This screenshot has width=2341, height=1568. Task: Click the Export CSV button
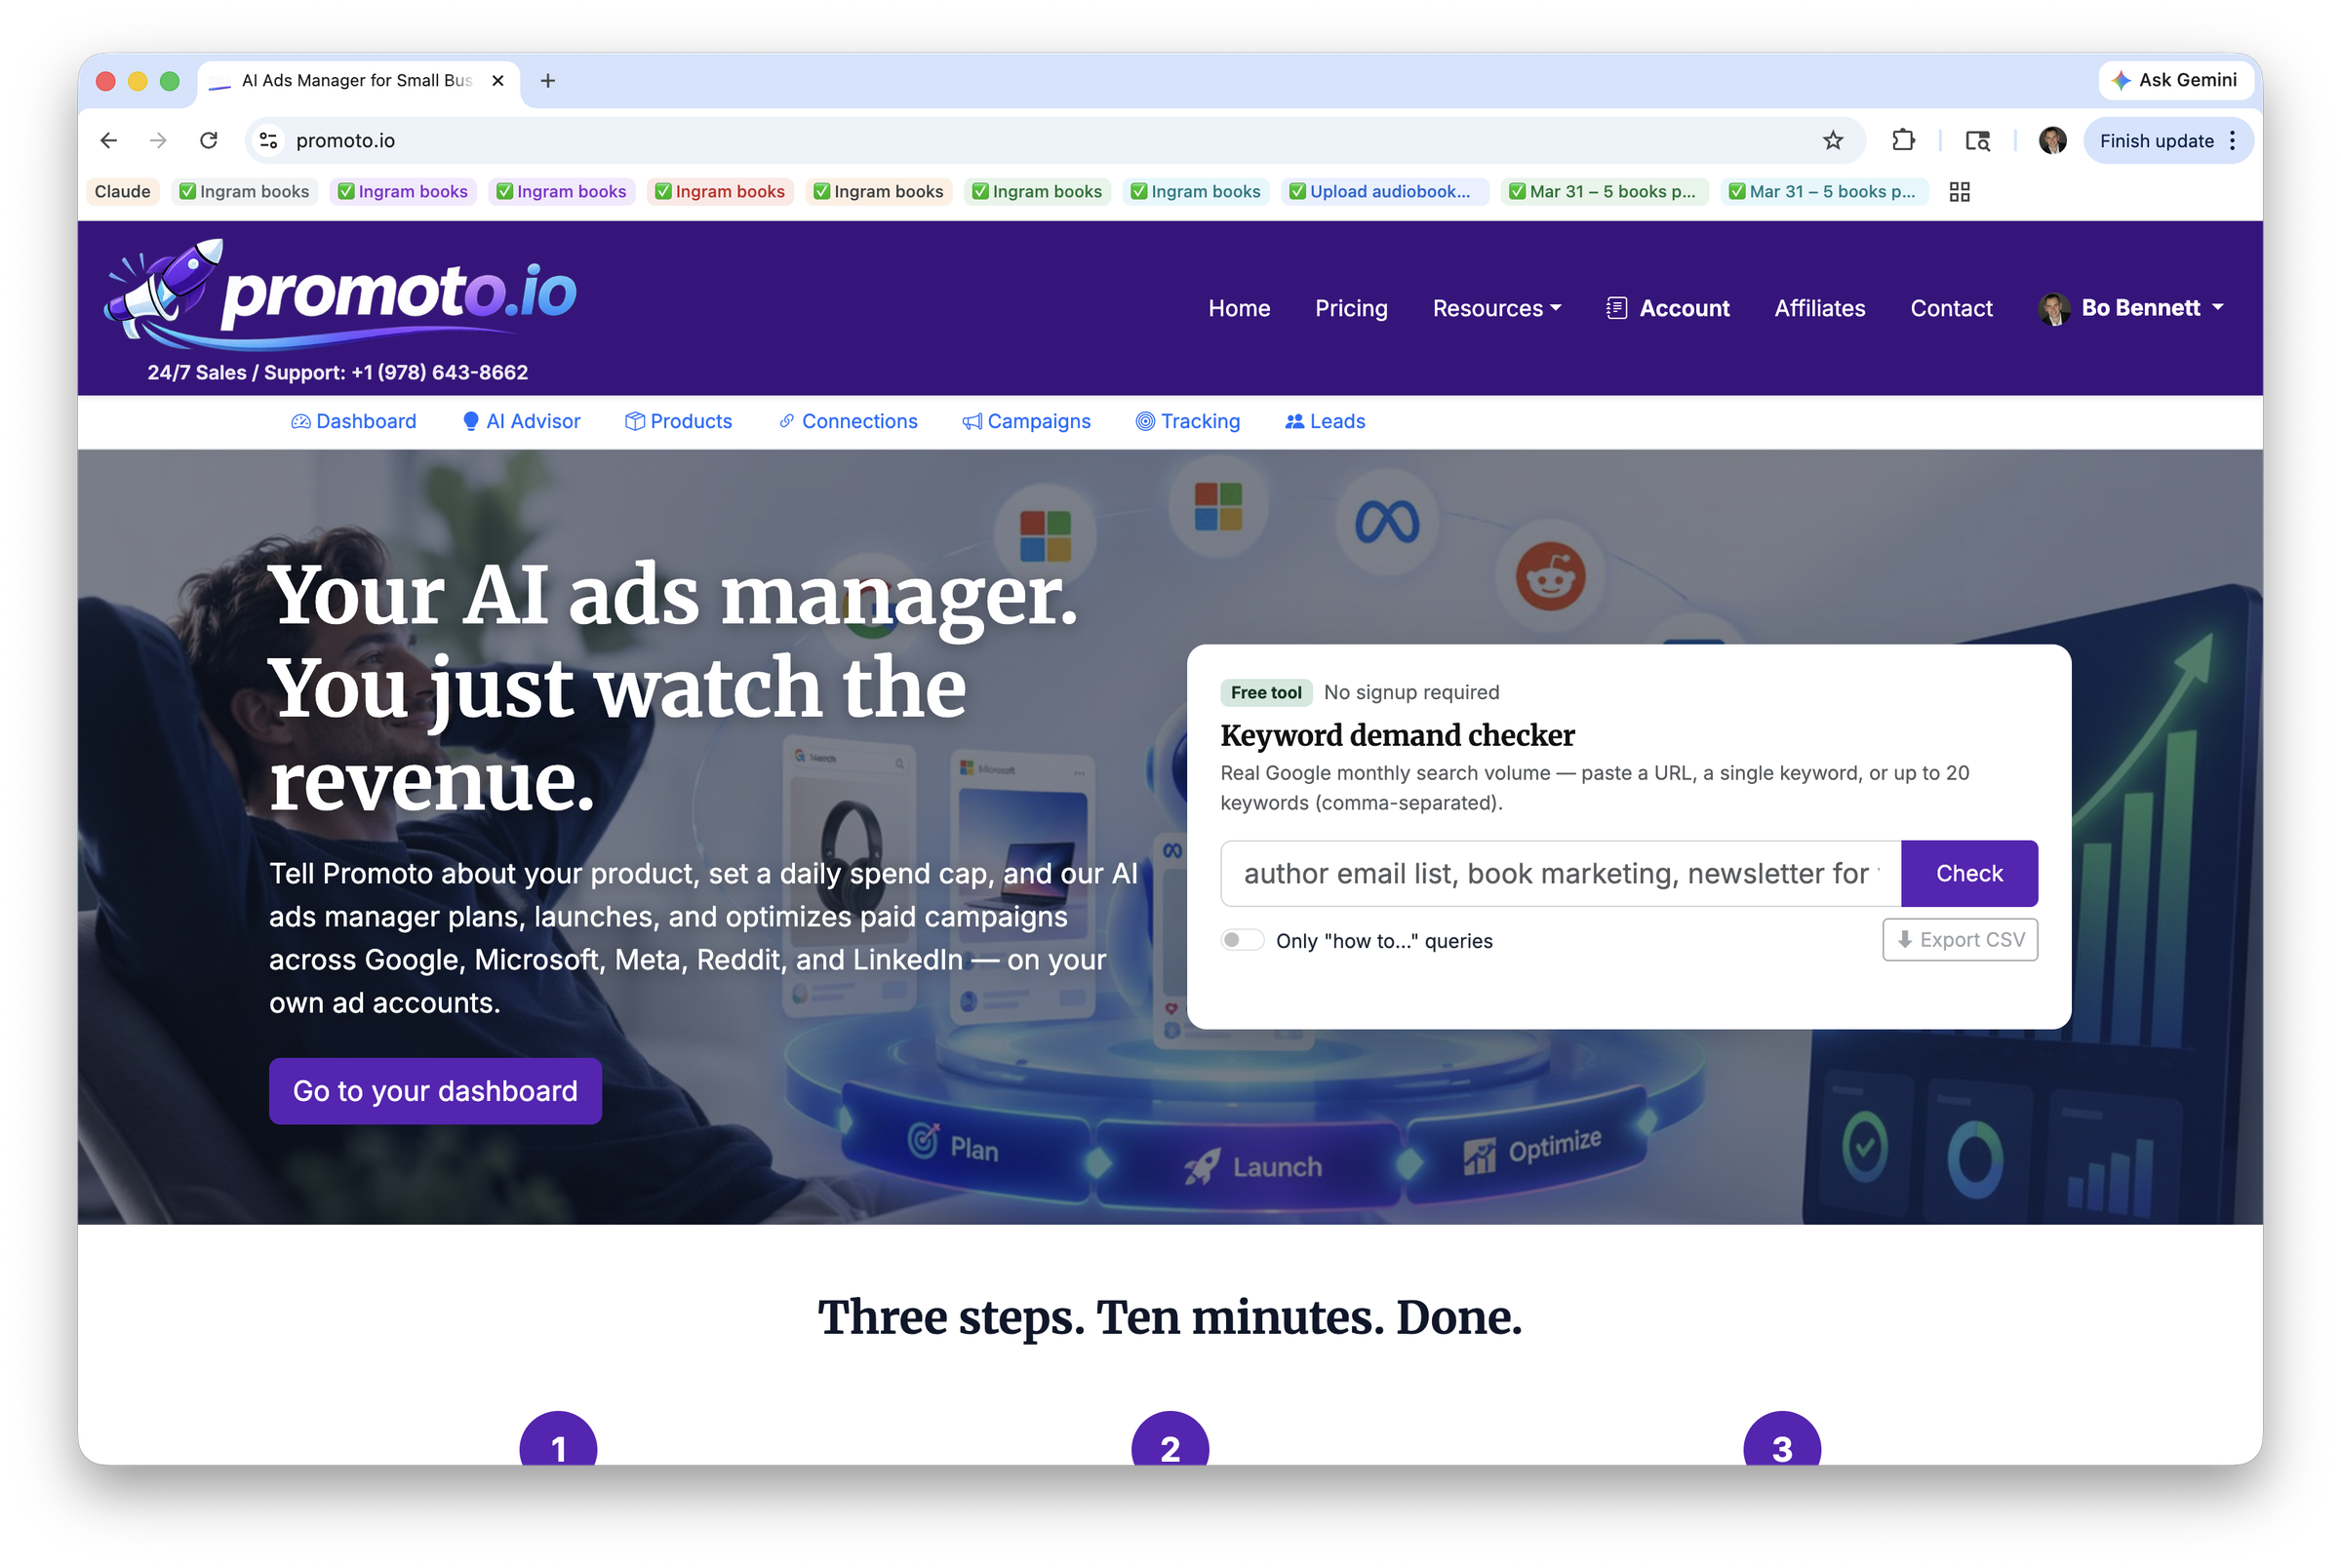coord(1959,940)
